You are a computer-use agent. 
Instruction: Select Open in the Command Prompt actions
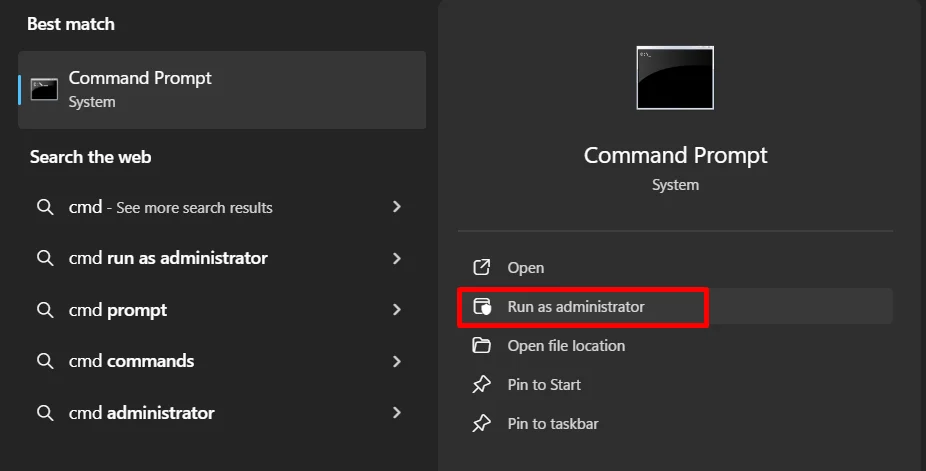tap(675, 267)
